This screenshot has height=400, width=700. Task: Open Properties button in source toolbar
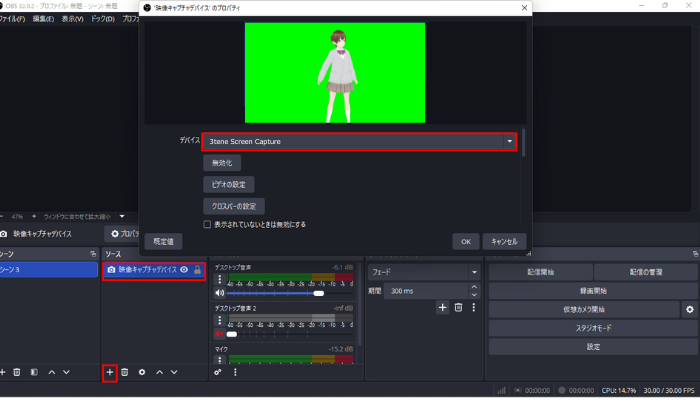point(124,233)
